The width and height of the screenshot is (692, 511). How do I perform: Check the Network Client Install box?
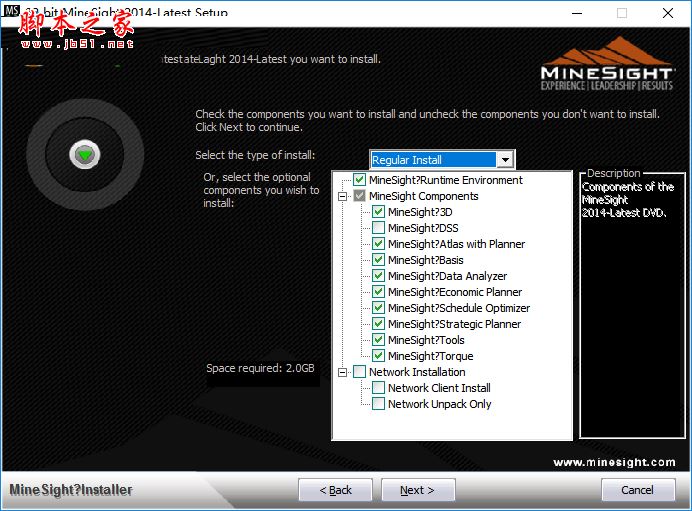(378, 388)
